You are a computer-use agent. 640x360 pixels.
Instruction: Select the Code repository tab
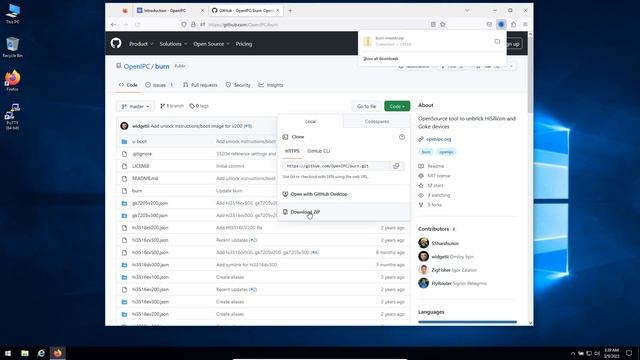(128, 85)
